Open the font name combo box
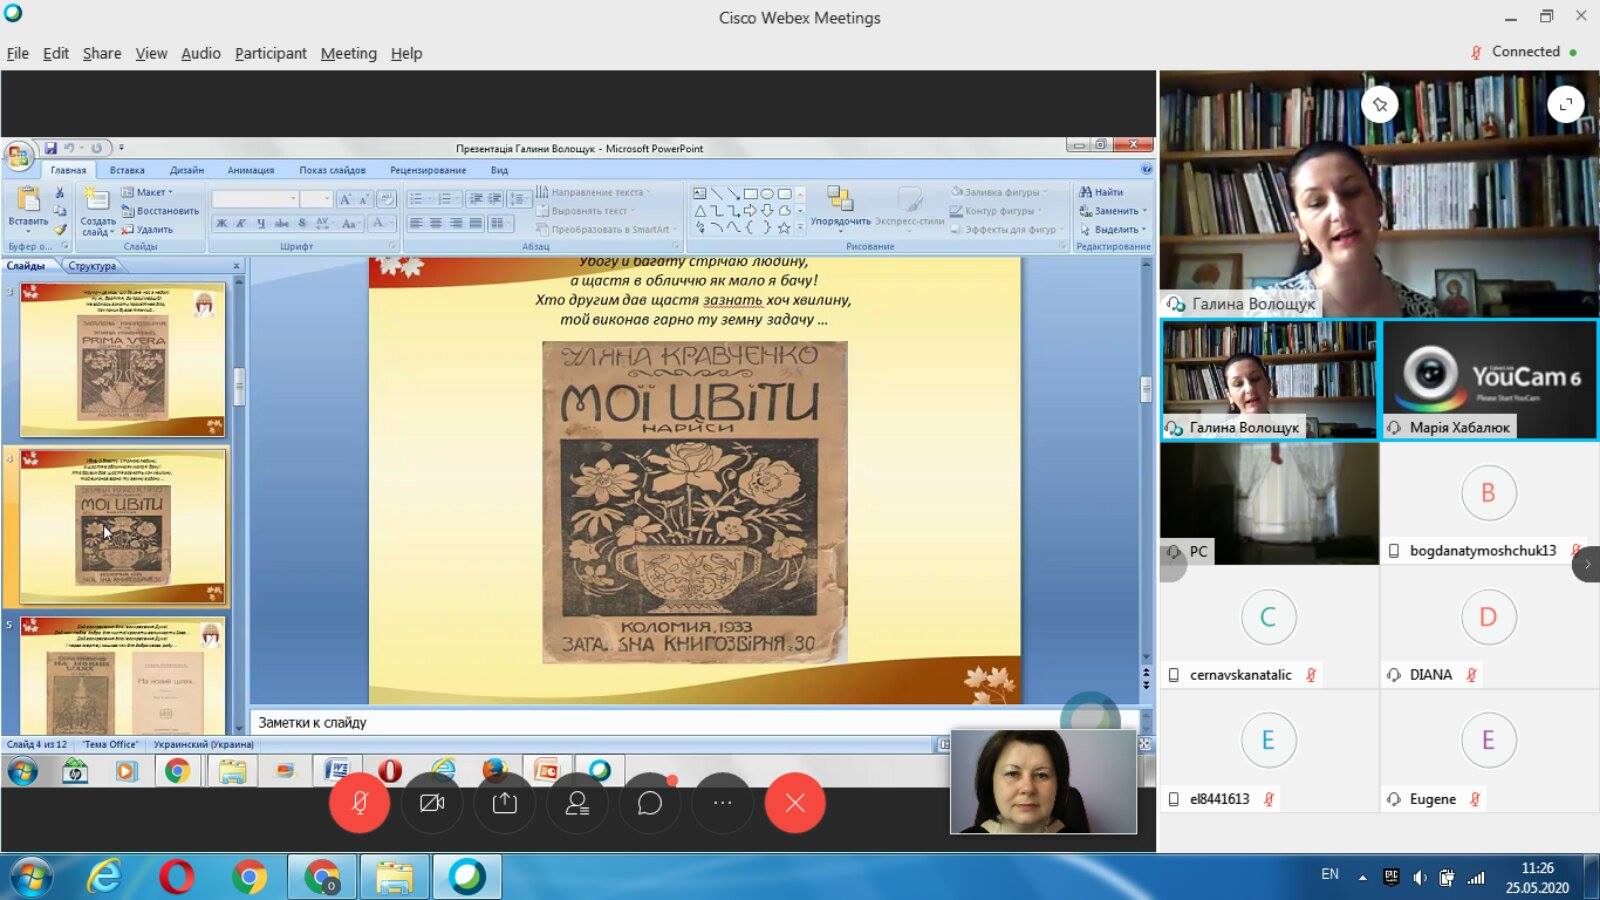Image resolution: width=1600 pixels, height=900 pixels. pos(255,199)
